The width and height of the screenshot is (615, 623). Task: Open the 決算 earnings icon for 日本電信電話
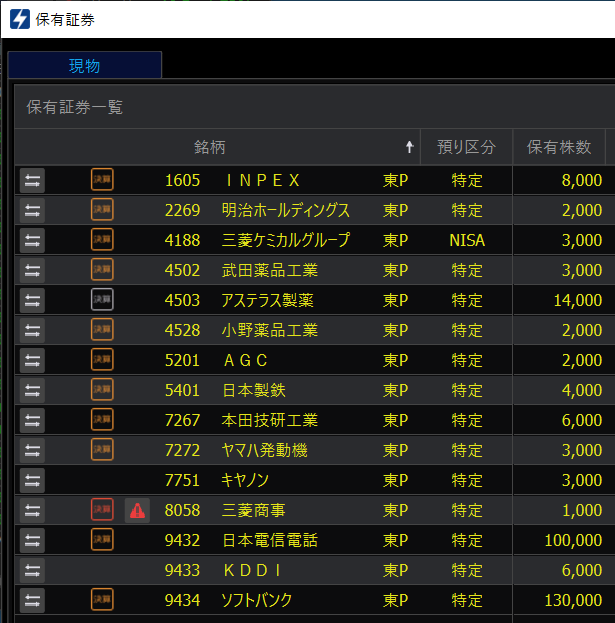[x=102, y=540]
